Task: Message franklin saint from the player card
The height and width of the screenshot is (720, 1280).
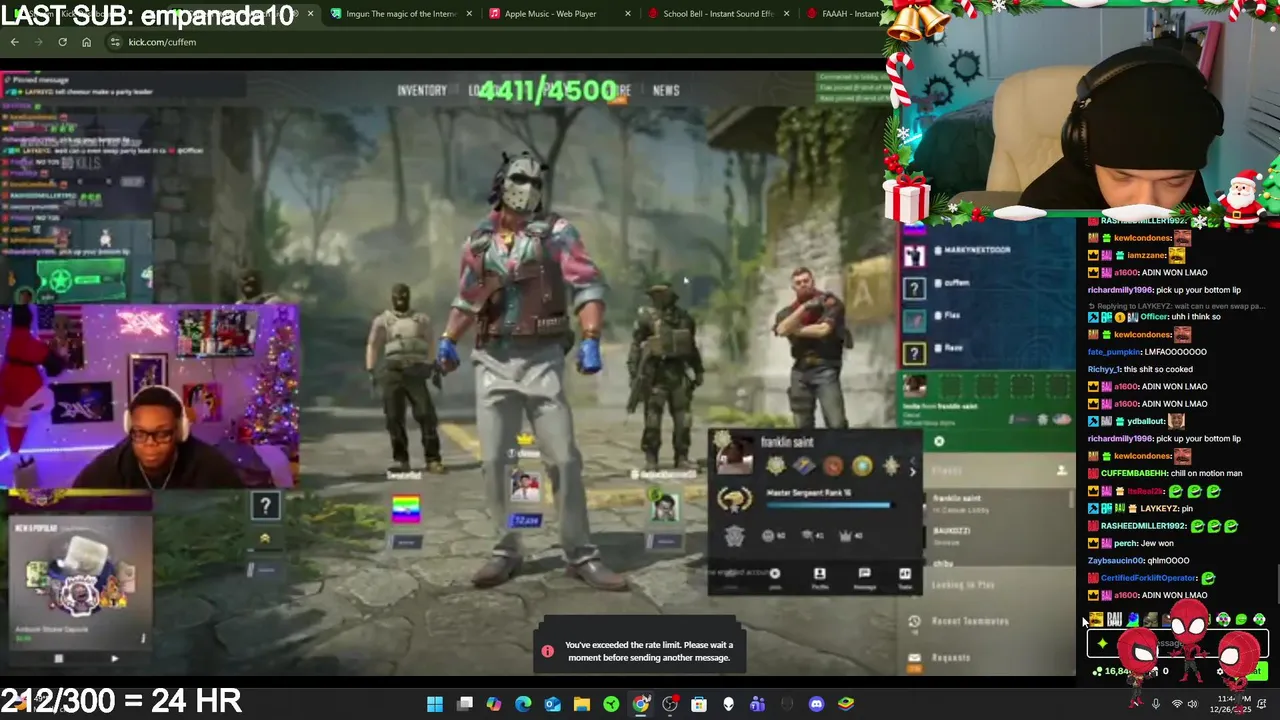Action: tap(864, 577)
